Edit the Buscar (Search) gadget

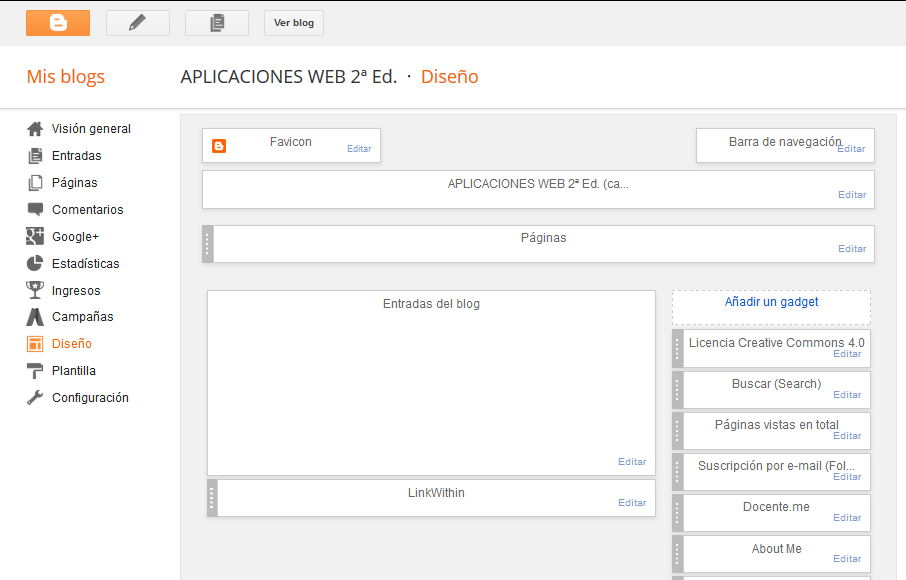pyautogui.click(x=847, y=395)
